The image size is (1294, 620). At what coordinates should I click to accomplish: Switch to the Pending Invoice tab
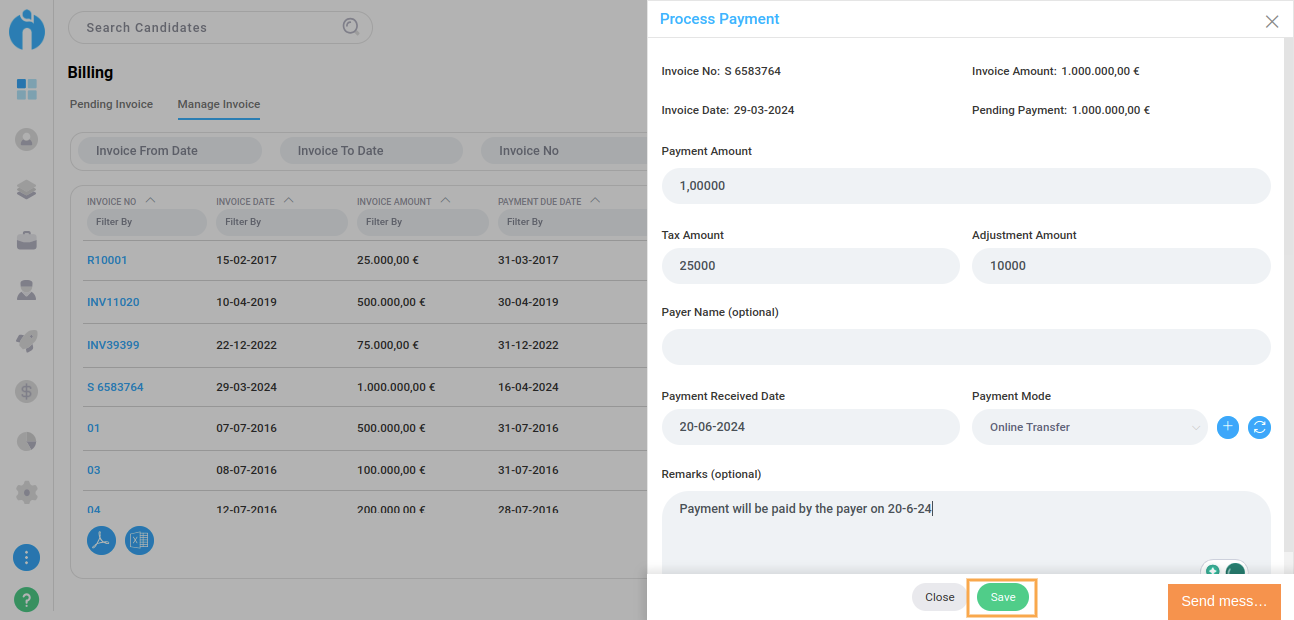click(x=111, y=104)
